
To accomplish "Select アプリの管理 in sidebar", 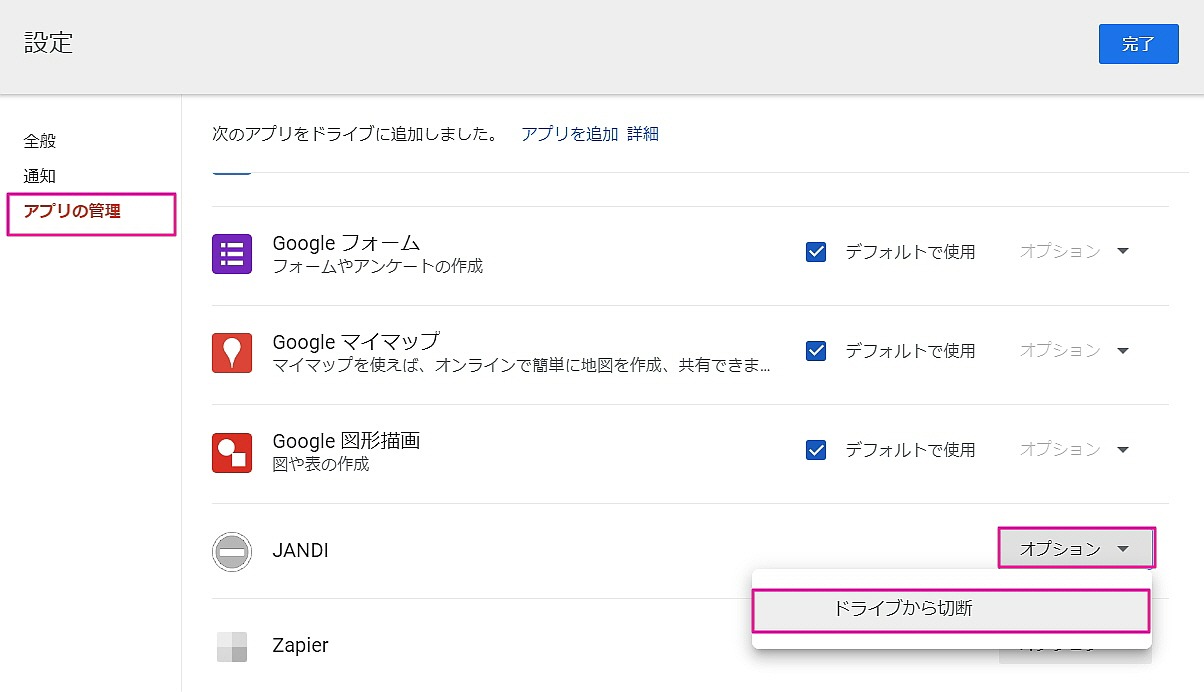I will [x=72, y=211].
